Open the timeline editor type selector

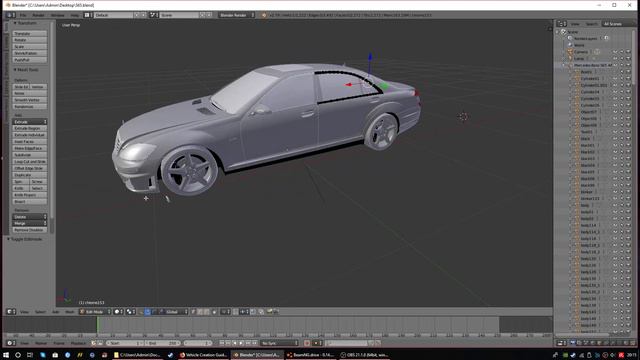point(11,343)
